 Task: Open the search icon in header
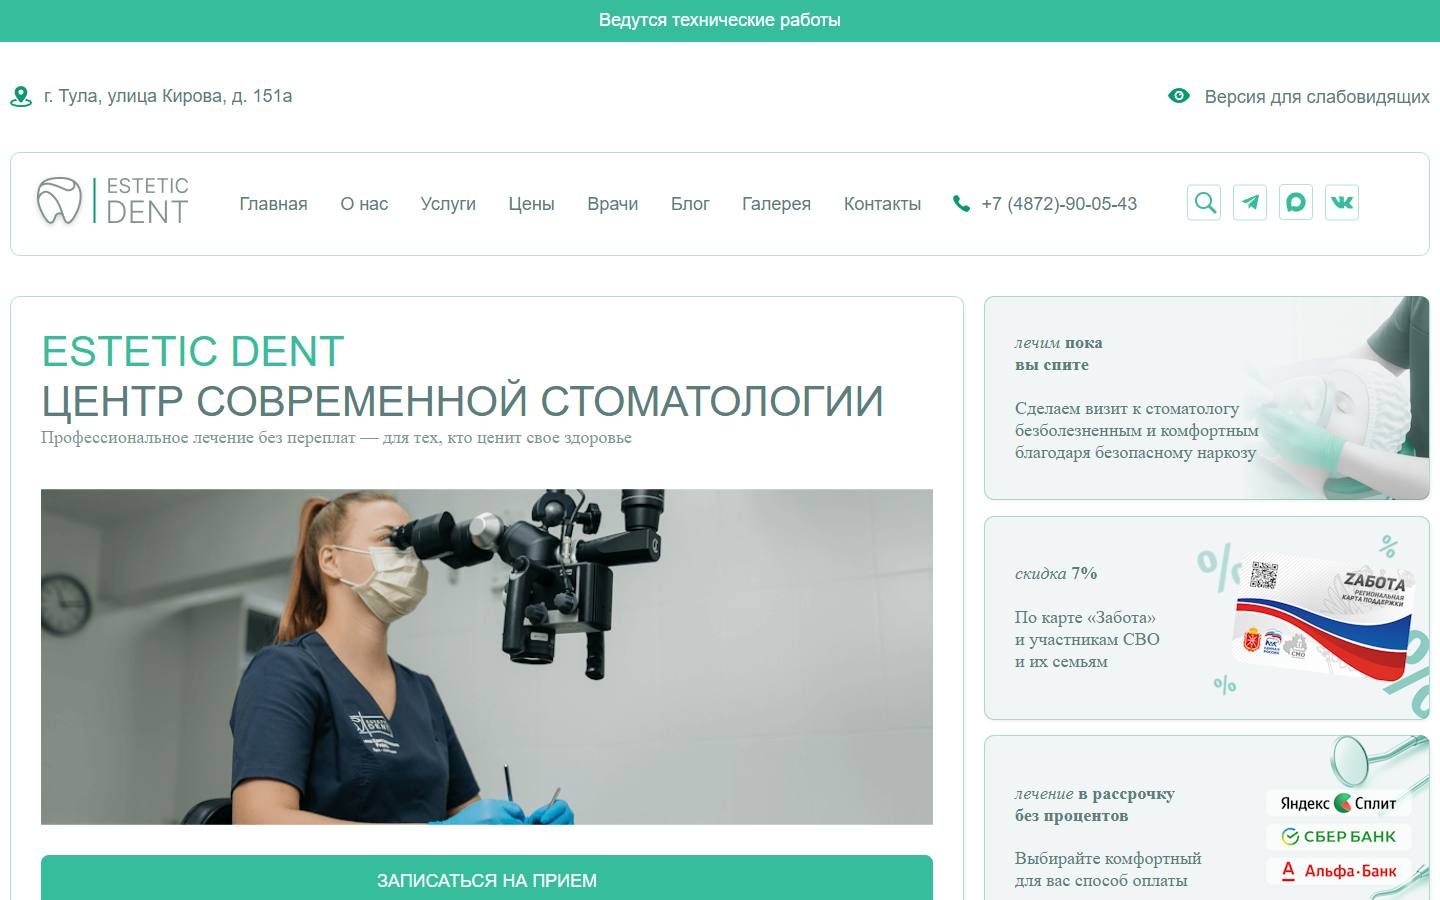[1204, 203]
